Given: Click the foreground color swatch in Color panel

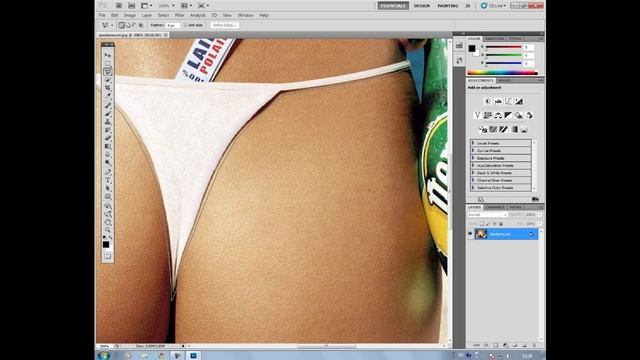Looking at the screenshot, I should 472,49.
